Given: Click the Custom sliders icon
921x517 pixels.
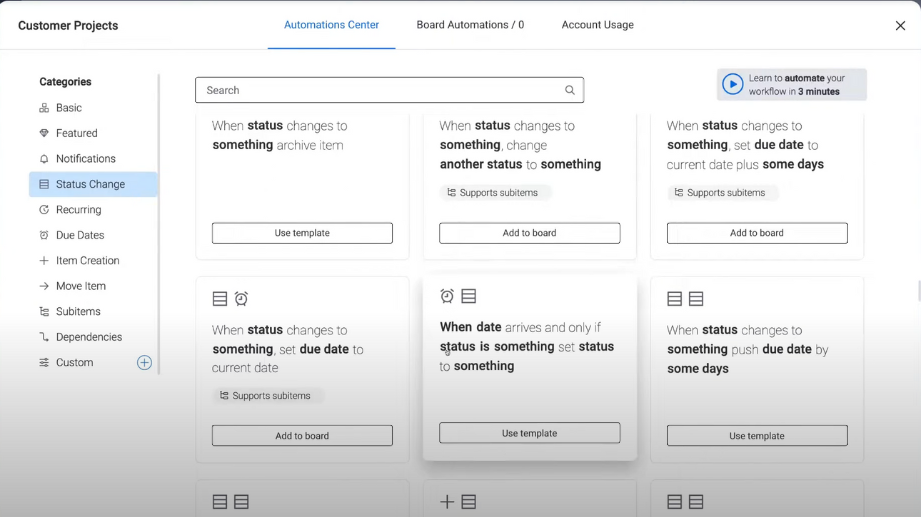Looking at the screenshot, I should (x=44, y=362).
